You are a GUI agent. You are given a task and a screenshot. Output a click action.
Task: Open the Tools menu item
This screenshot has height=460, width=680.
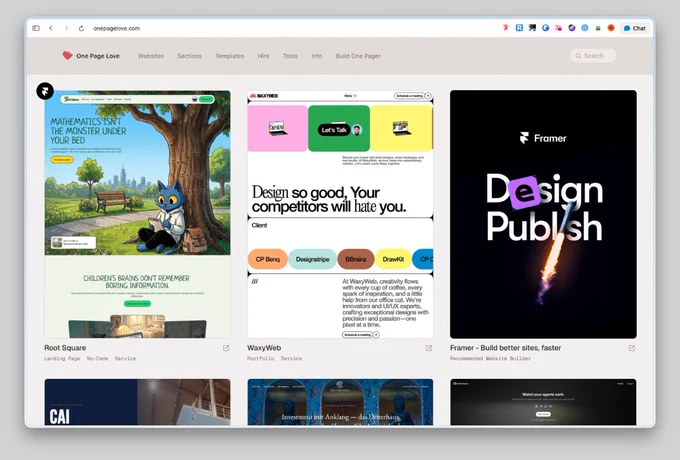(x=290, y=56)
